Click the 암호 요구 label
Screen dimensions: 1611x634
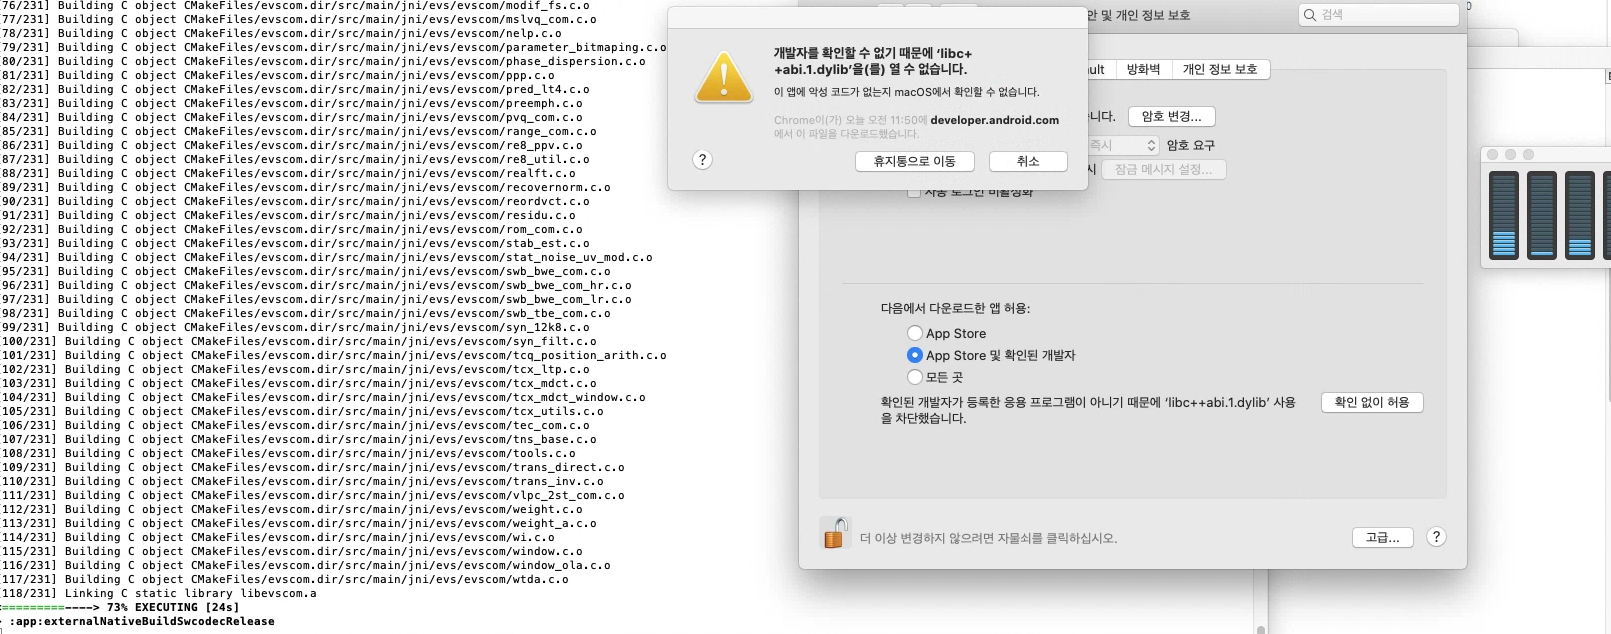click(1190, 145)
